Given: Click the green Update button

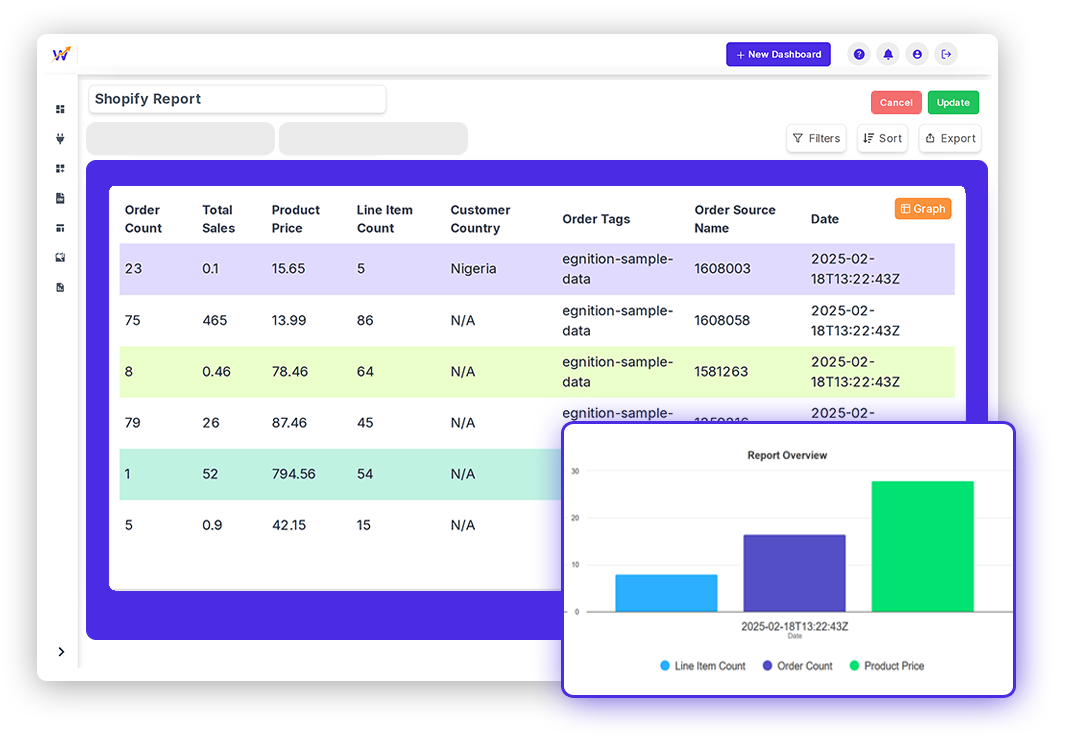Looking at the screenshot, I should [x=953, y=102].
